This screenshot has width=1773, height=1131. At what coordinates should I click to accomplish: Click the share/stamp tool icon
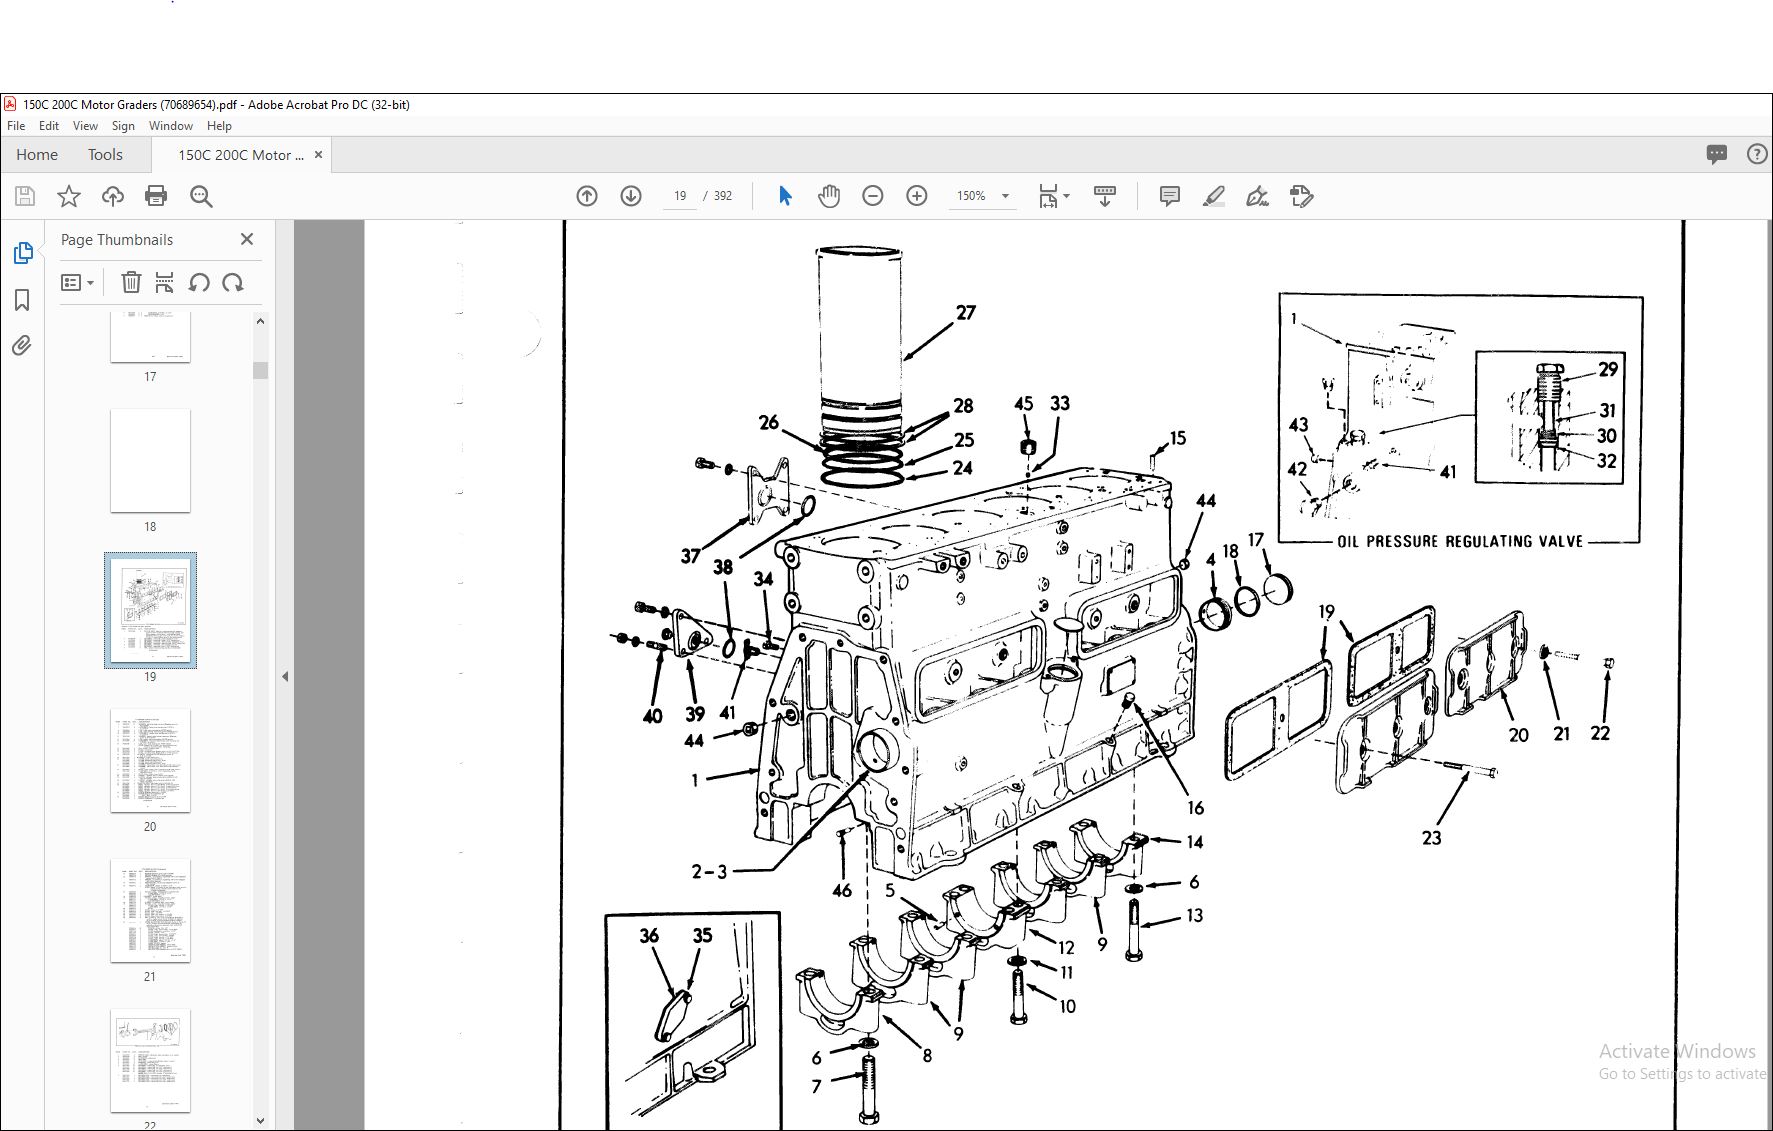[x=1301, y=196]
